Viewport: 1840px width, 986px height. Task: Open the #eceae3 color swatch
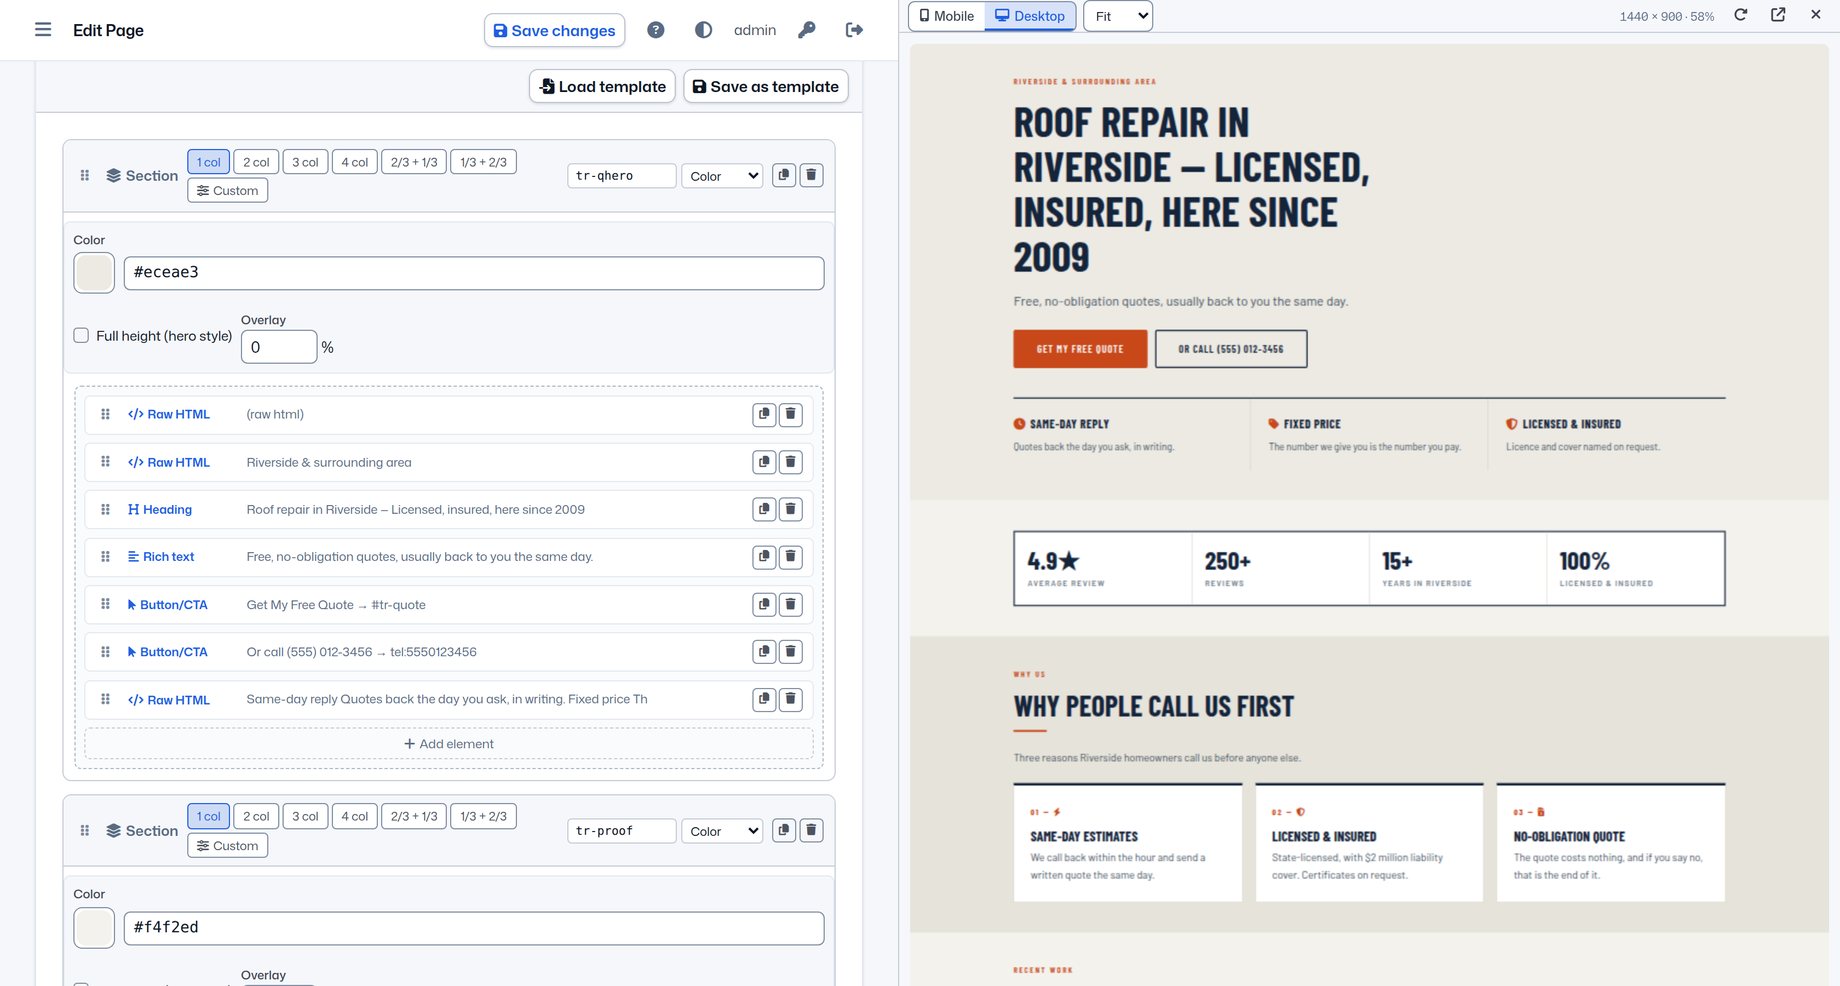(x=94, y=273)
